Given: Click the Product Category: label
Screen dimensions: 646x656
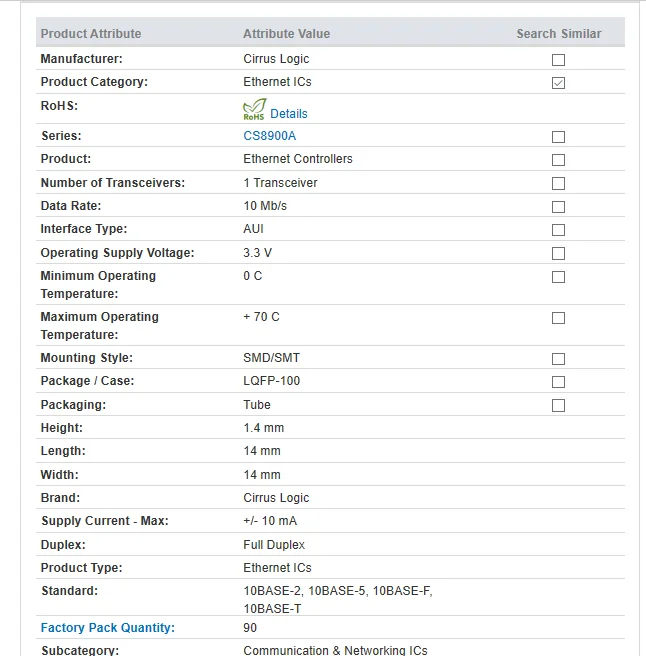Looking at the screenshot, I should point(94,82).
